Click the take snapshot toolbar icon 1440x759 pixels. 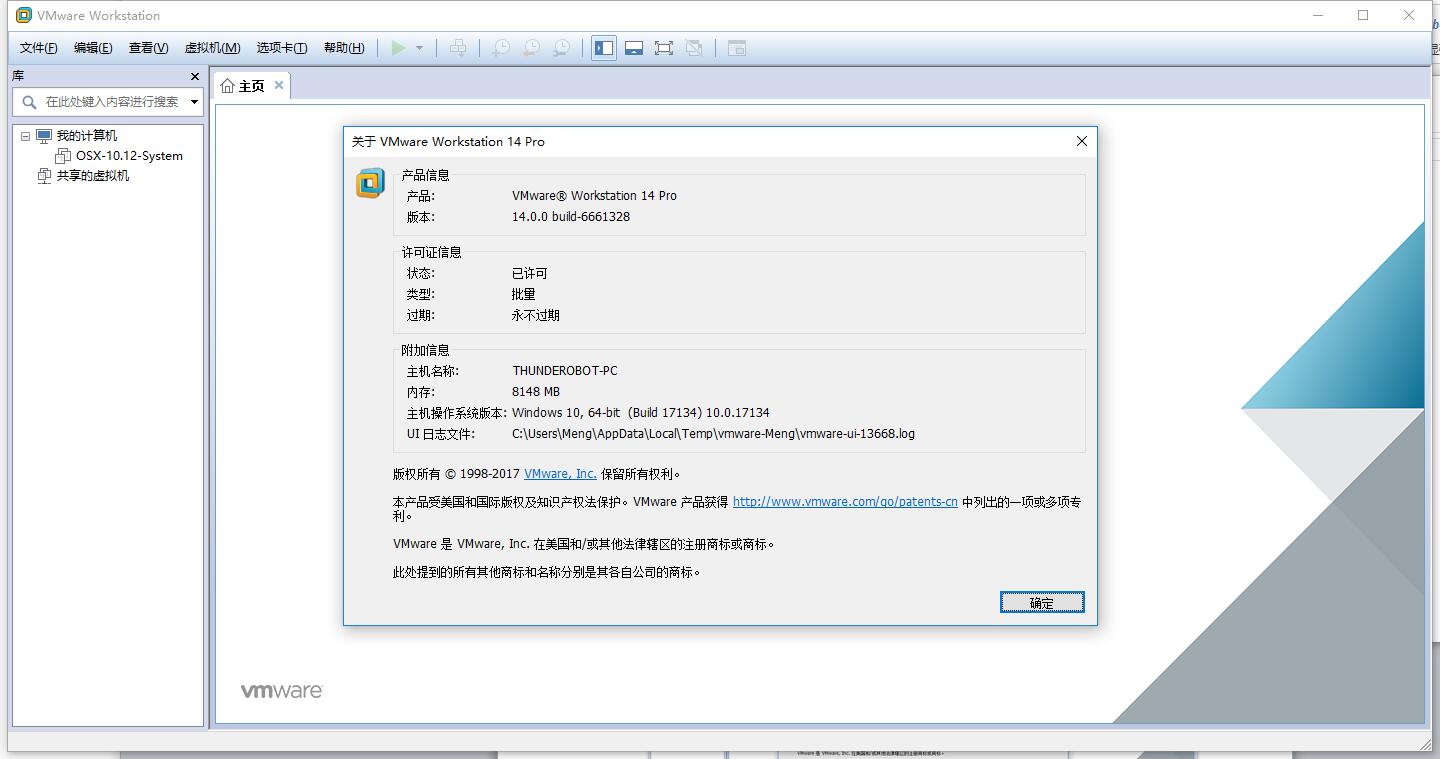click(x=501, y=48)
